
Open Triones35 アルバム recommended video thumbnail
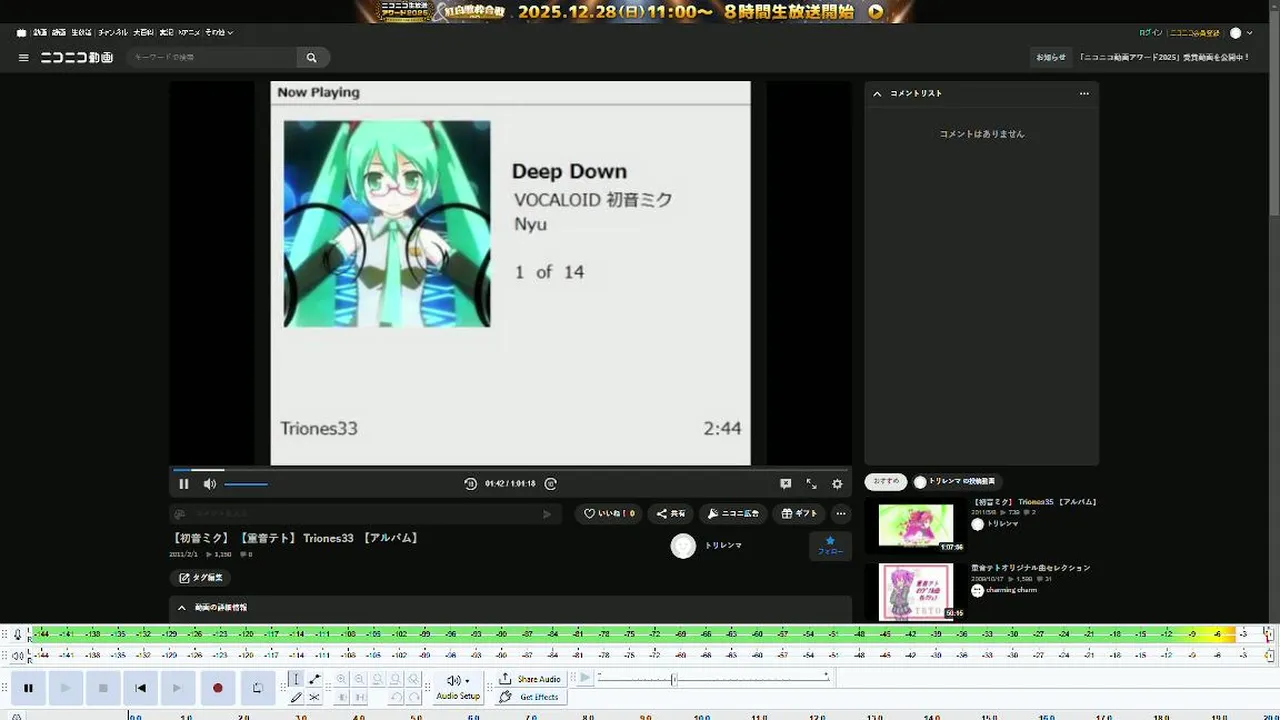916,525
